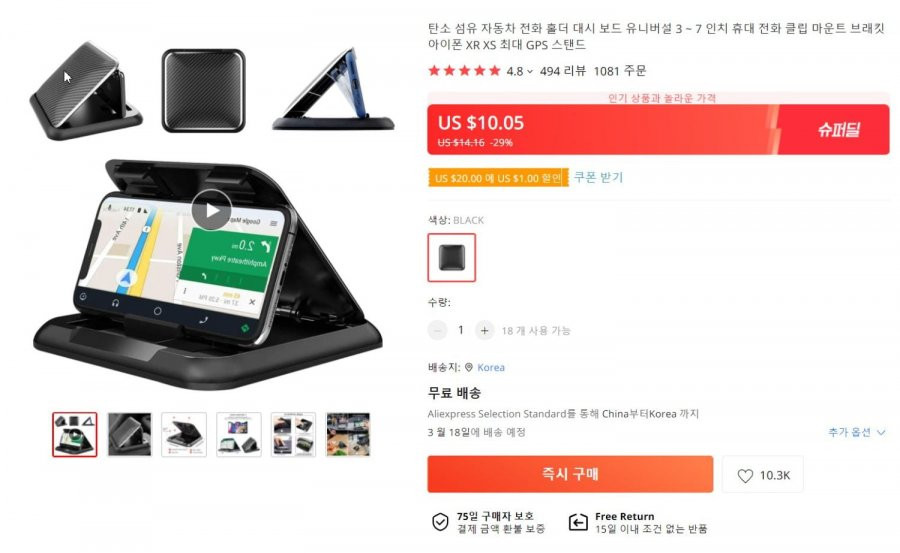Expand the 추가 옵션 shipping options
The width and height of the screenshot is (900, 553).
coord(856,432)
